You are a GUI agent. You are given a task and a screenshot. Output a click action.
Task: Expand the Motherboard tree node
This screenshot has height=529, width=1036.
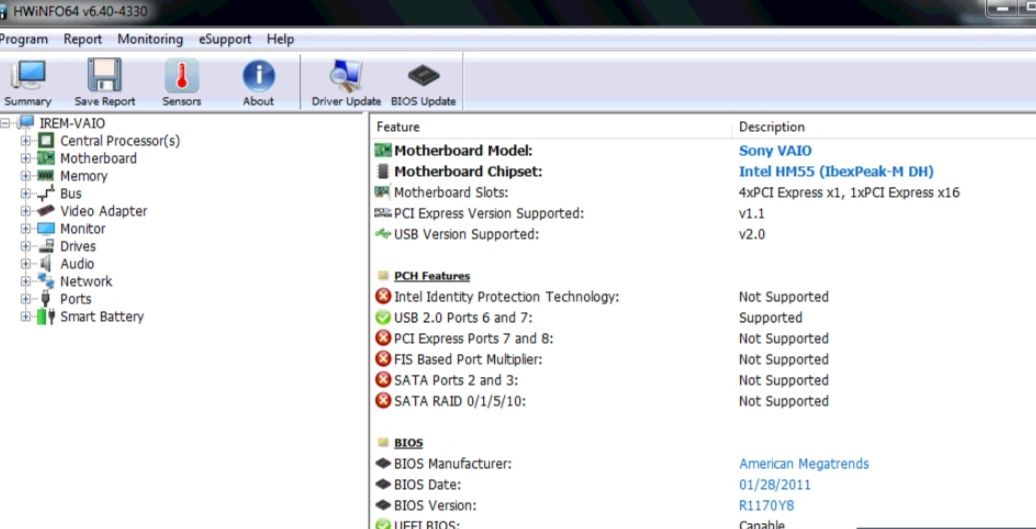pyautogui.click(x=26, y=159)
